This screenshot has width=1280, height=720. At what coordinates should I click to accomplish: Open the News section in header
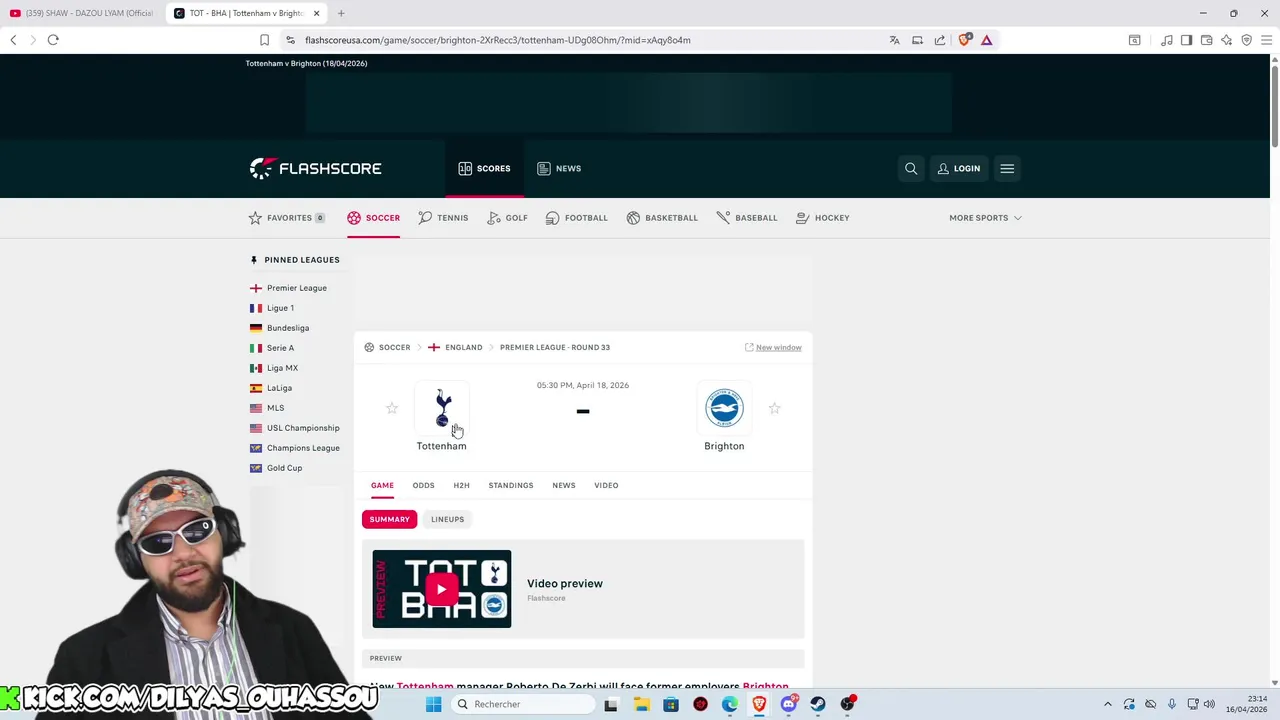(x=559, y=168)
